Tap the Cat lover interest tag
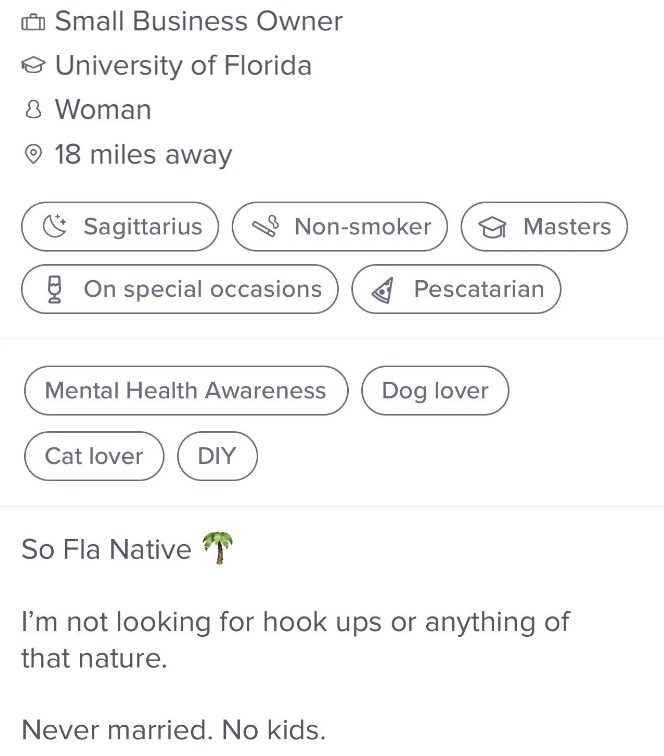This screenshot has width=664, height=756. tap(94, 456)
